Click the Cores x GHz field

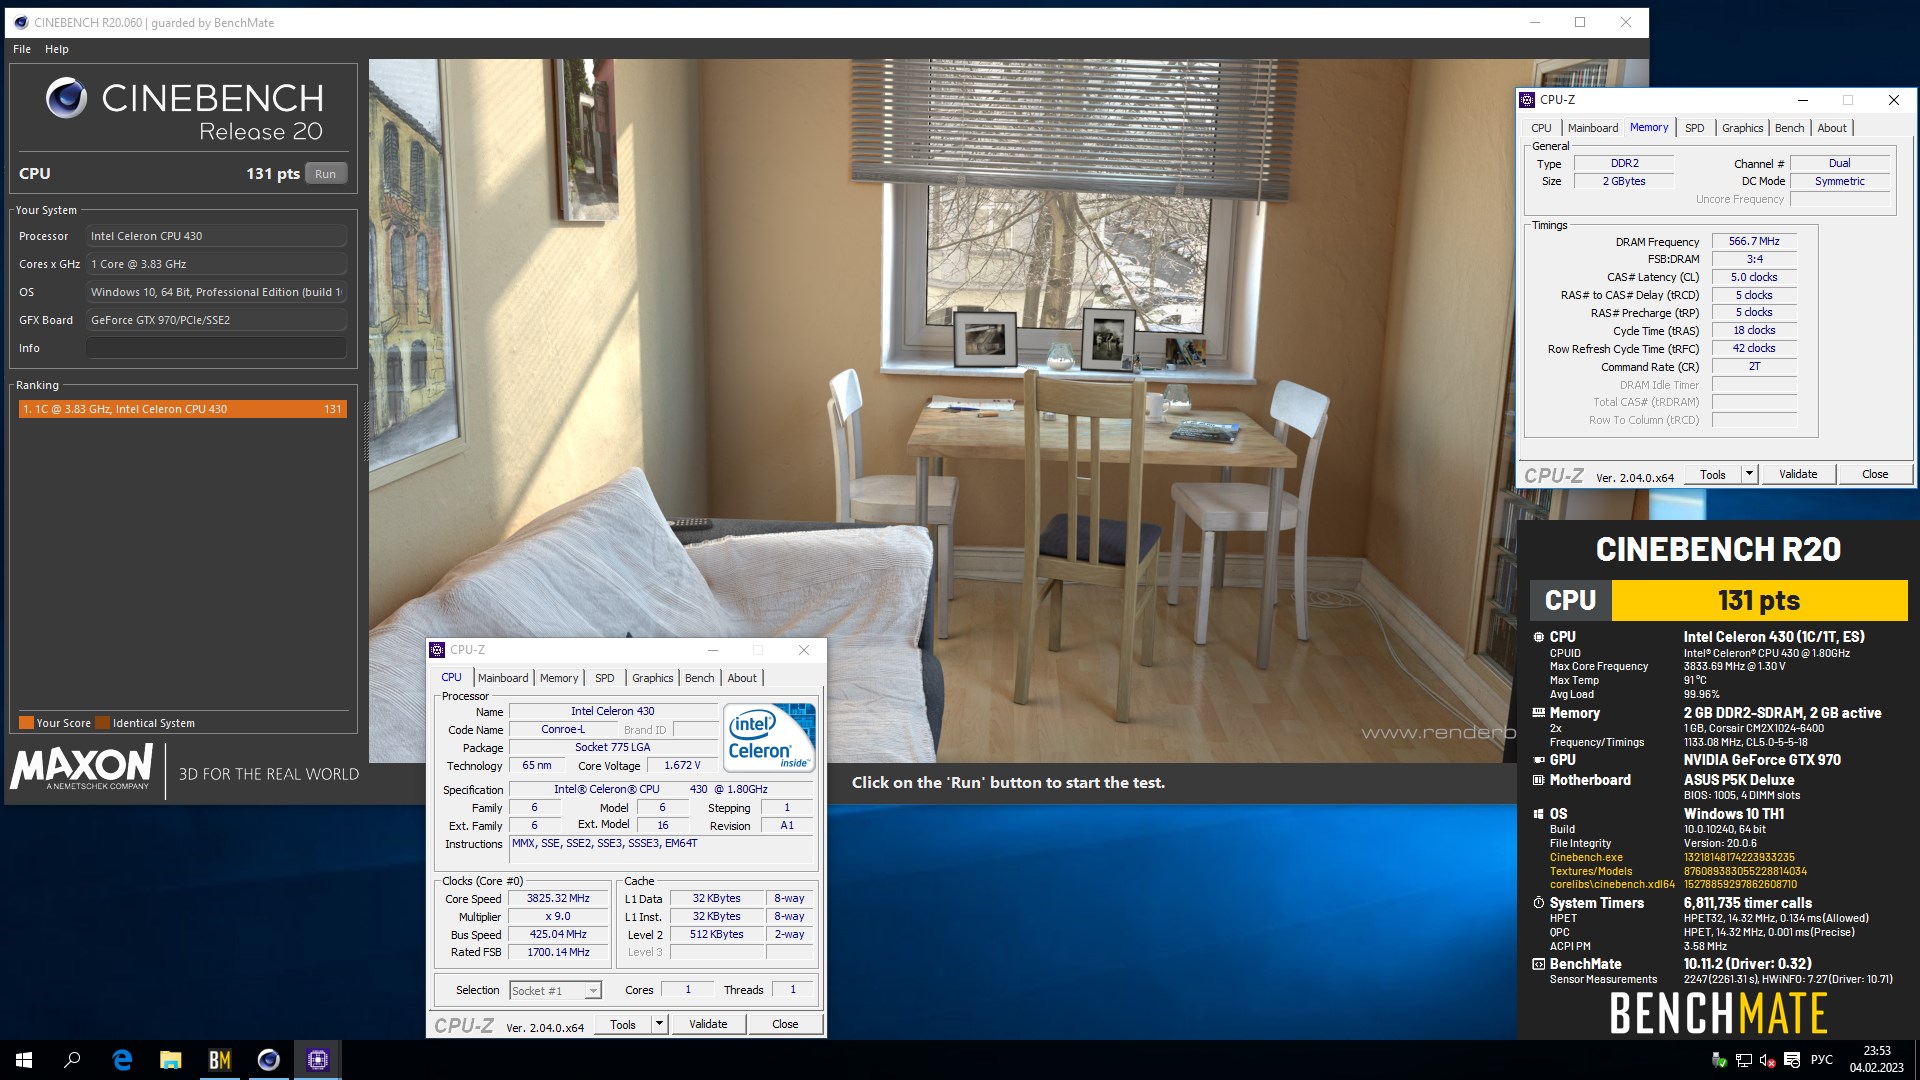click(216, 264)
